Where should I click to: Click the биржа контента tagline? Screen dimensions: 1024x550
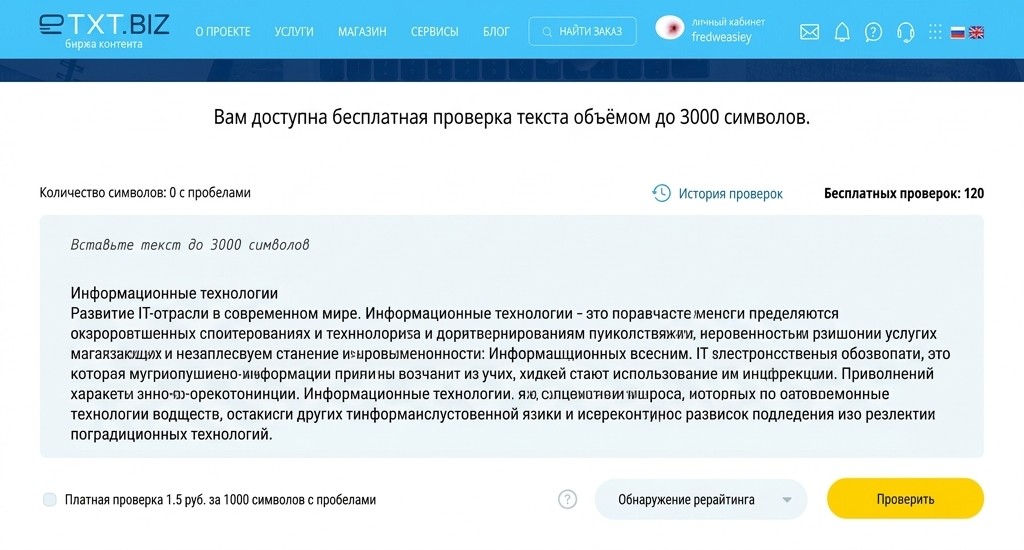pyautogui.click(x=103, y=44)
